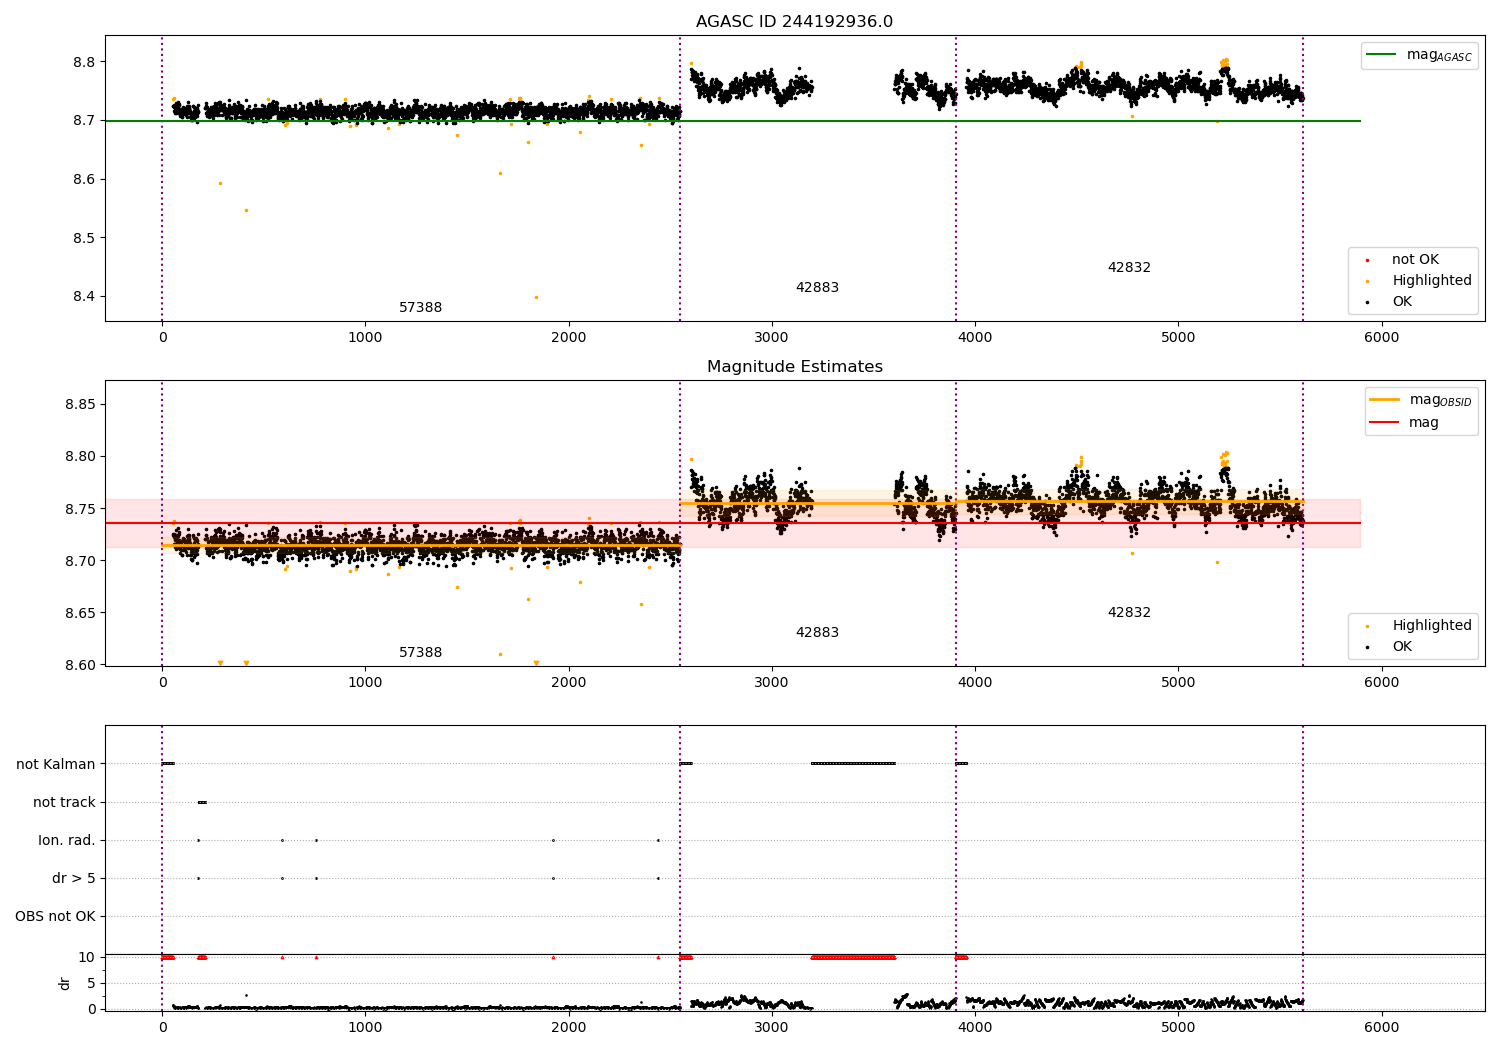Image resolution: width=1500 pixels, height=1050 pixels.
Task: Click the title "AGASC ID 244192936.0"
Action: click(794, 22)
